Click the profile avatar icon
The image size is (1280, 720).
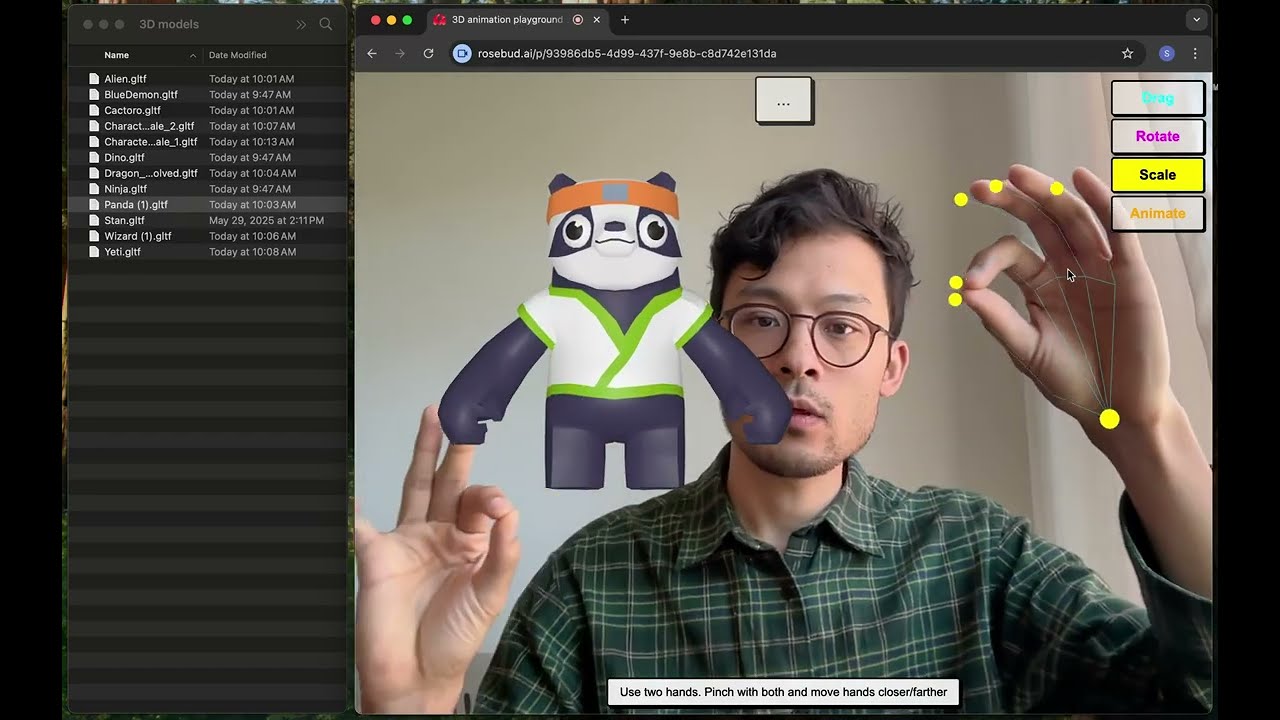(x=1166, y=54)
